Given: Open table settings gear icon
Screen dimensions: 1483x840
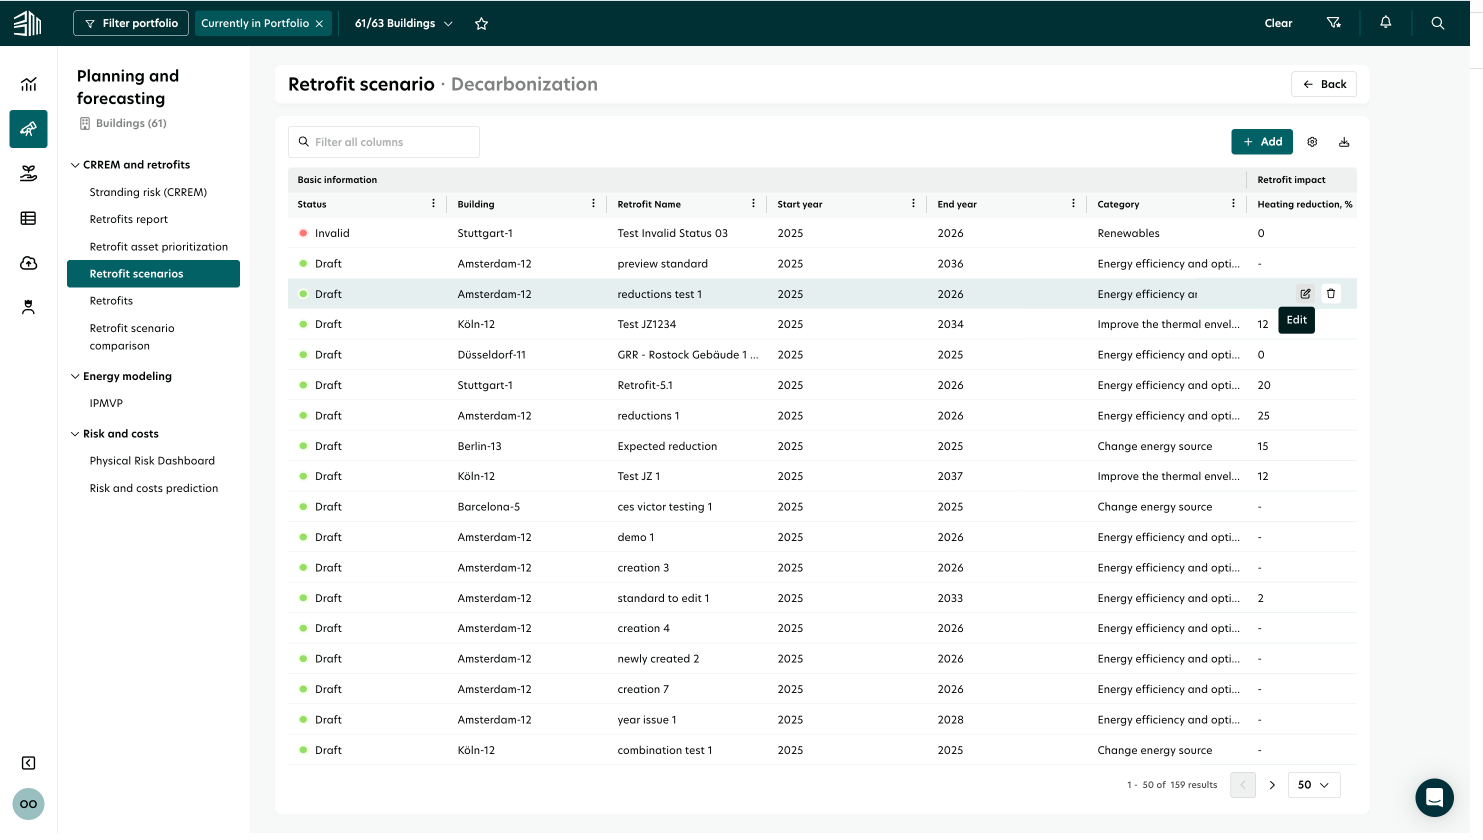Looking at the screenshot, I should [1312, 142].
